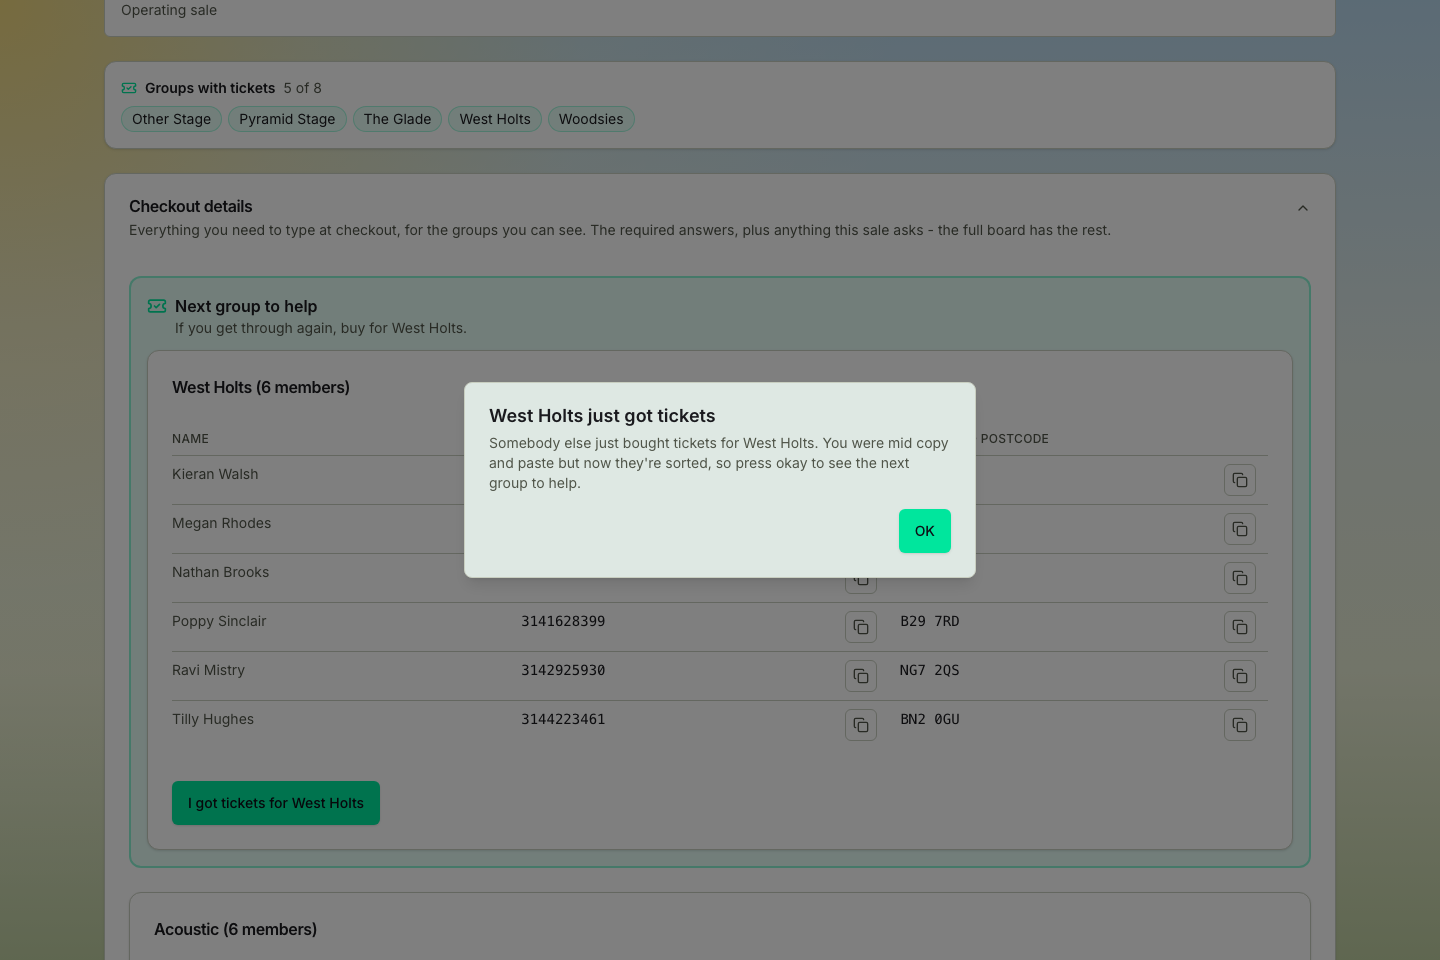This screenshot has width=1440, height=960.
Task: Click 'I got tickets for West Holts'
Action: [x=276, y=803]
